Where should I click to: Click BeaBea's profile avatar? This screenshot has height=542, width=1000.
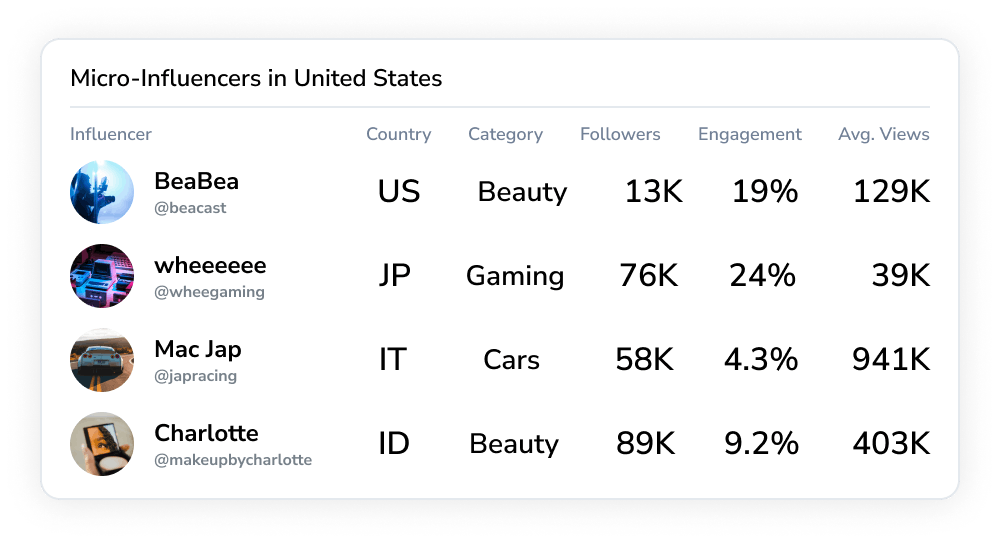[x=102, y=192]
